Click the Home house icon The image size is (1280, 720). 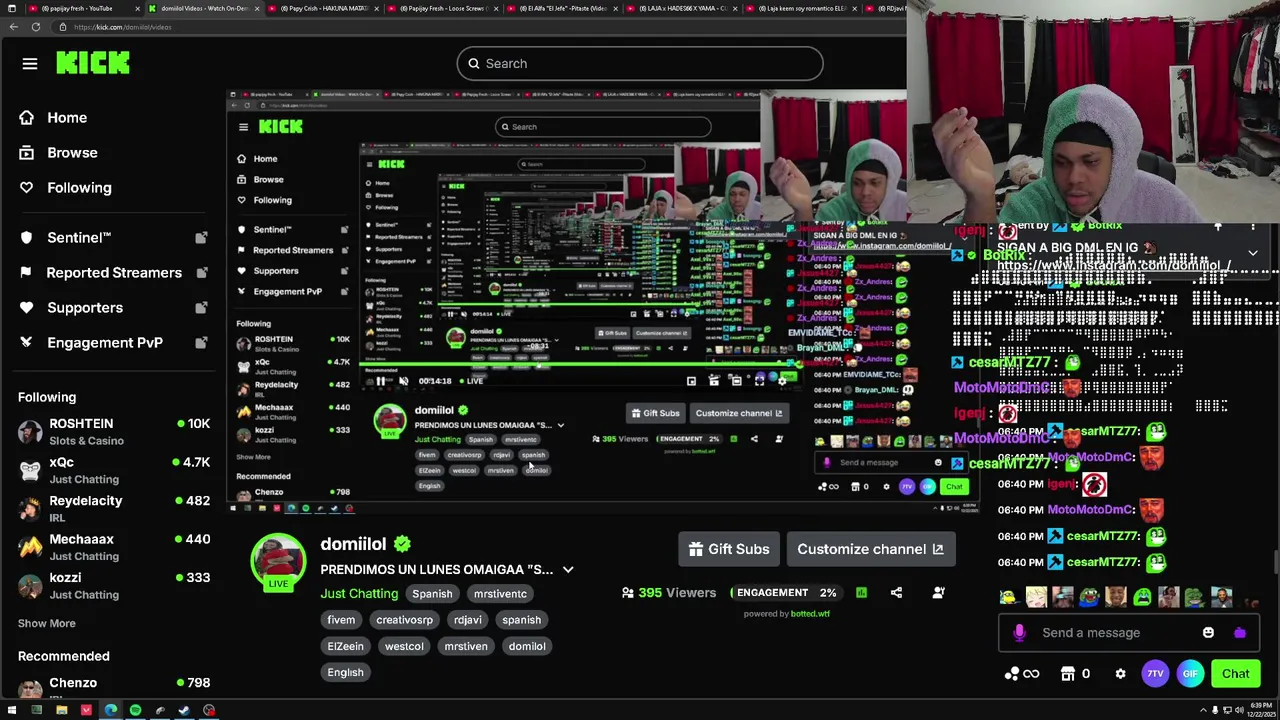click(26, 117)
